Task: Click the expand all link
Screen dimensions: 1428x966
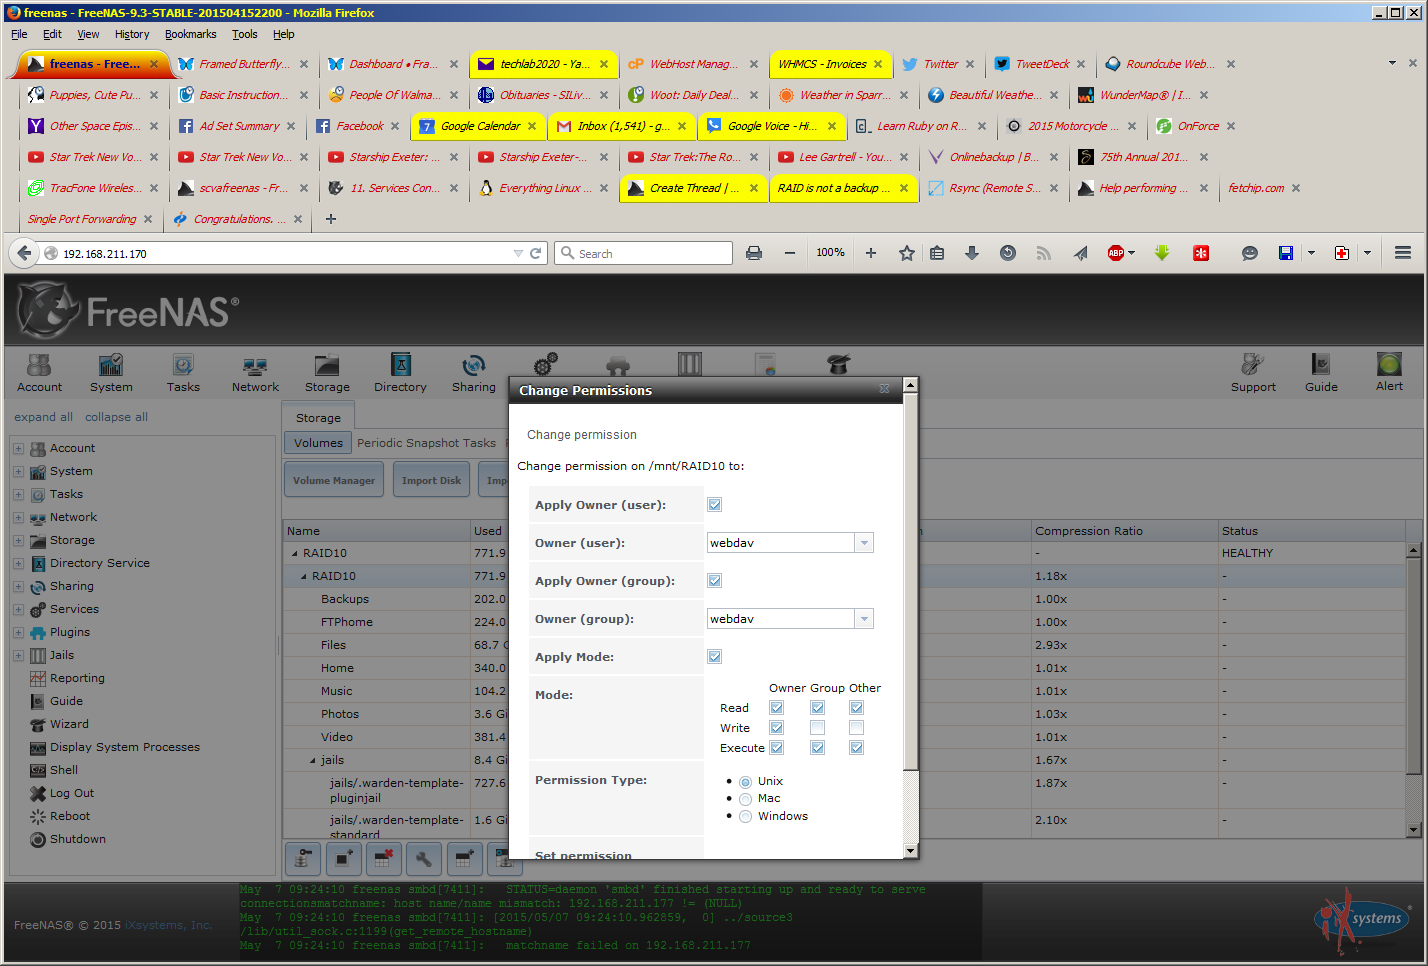Action: (x=43, y=417)
